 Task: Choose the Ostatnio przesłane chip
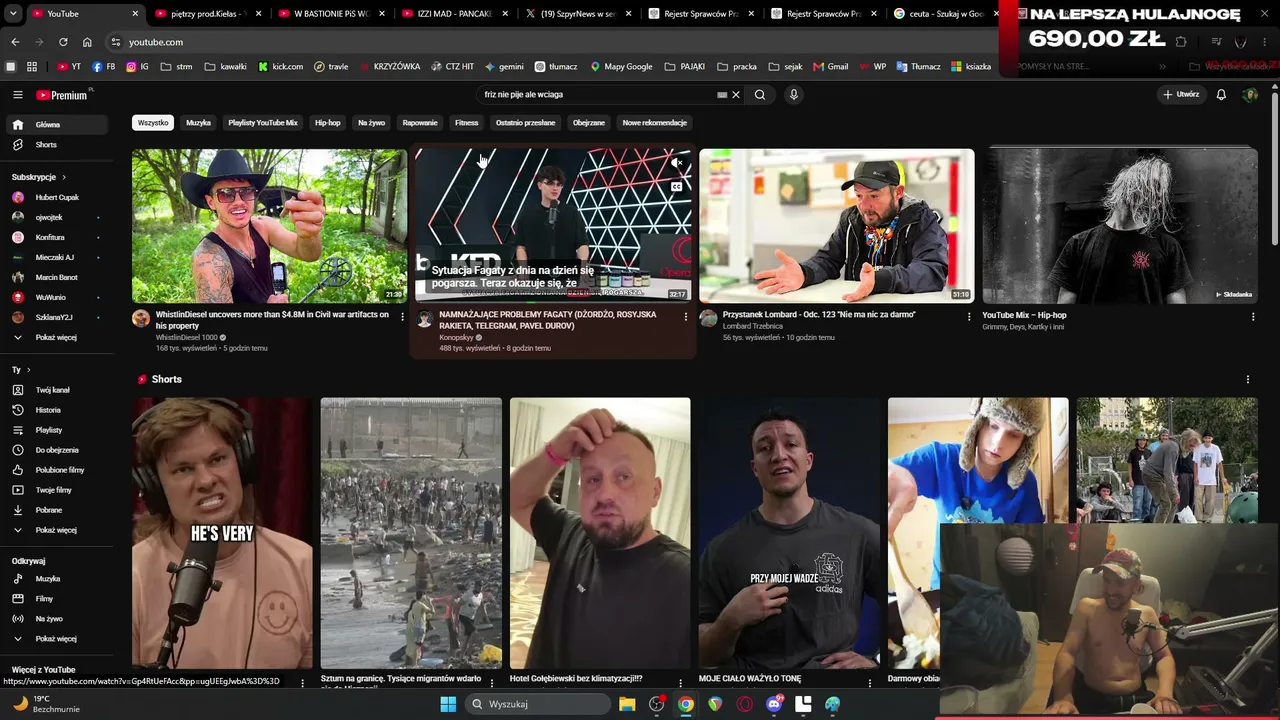click(526, 123)
